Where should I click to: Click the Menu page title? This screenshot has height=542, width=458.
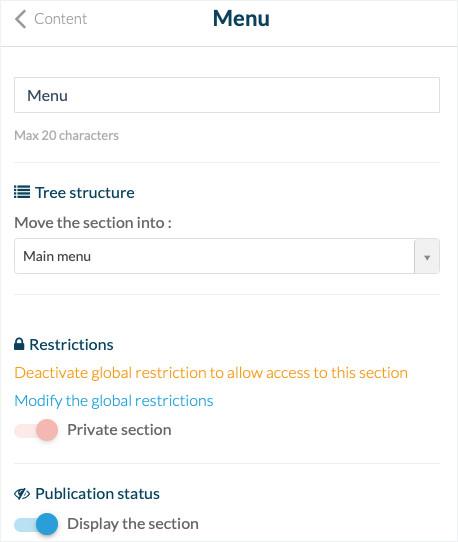[x=241, y=18]
